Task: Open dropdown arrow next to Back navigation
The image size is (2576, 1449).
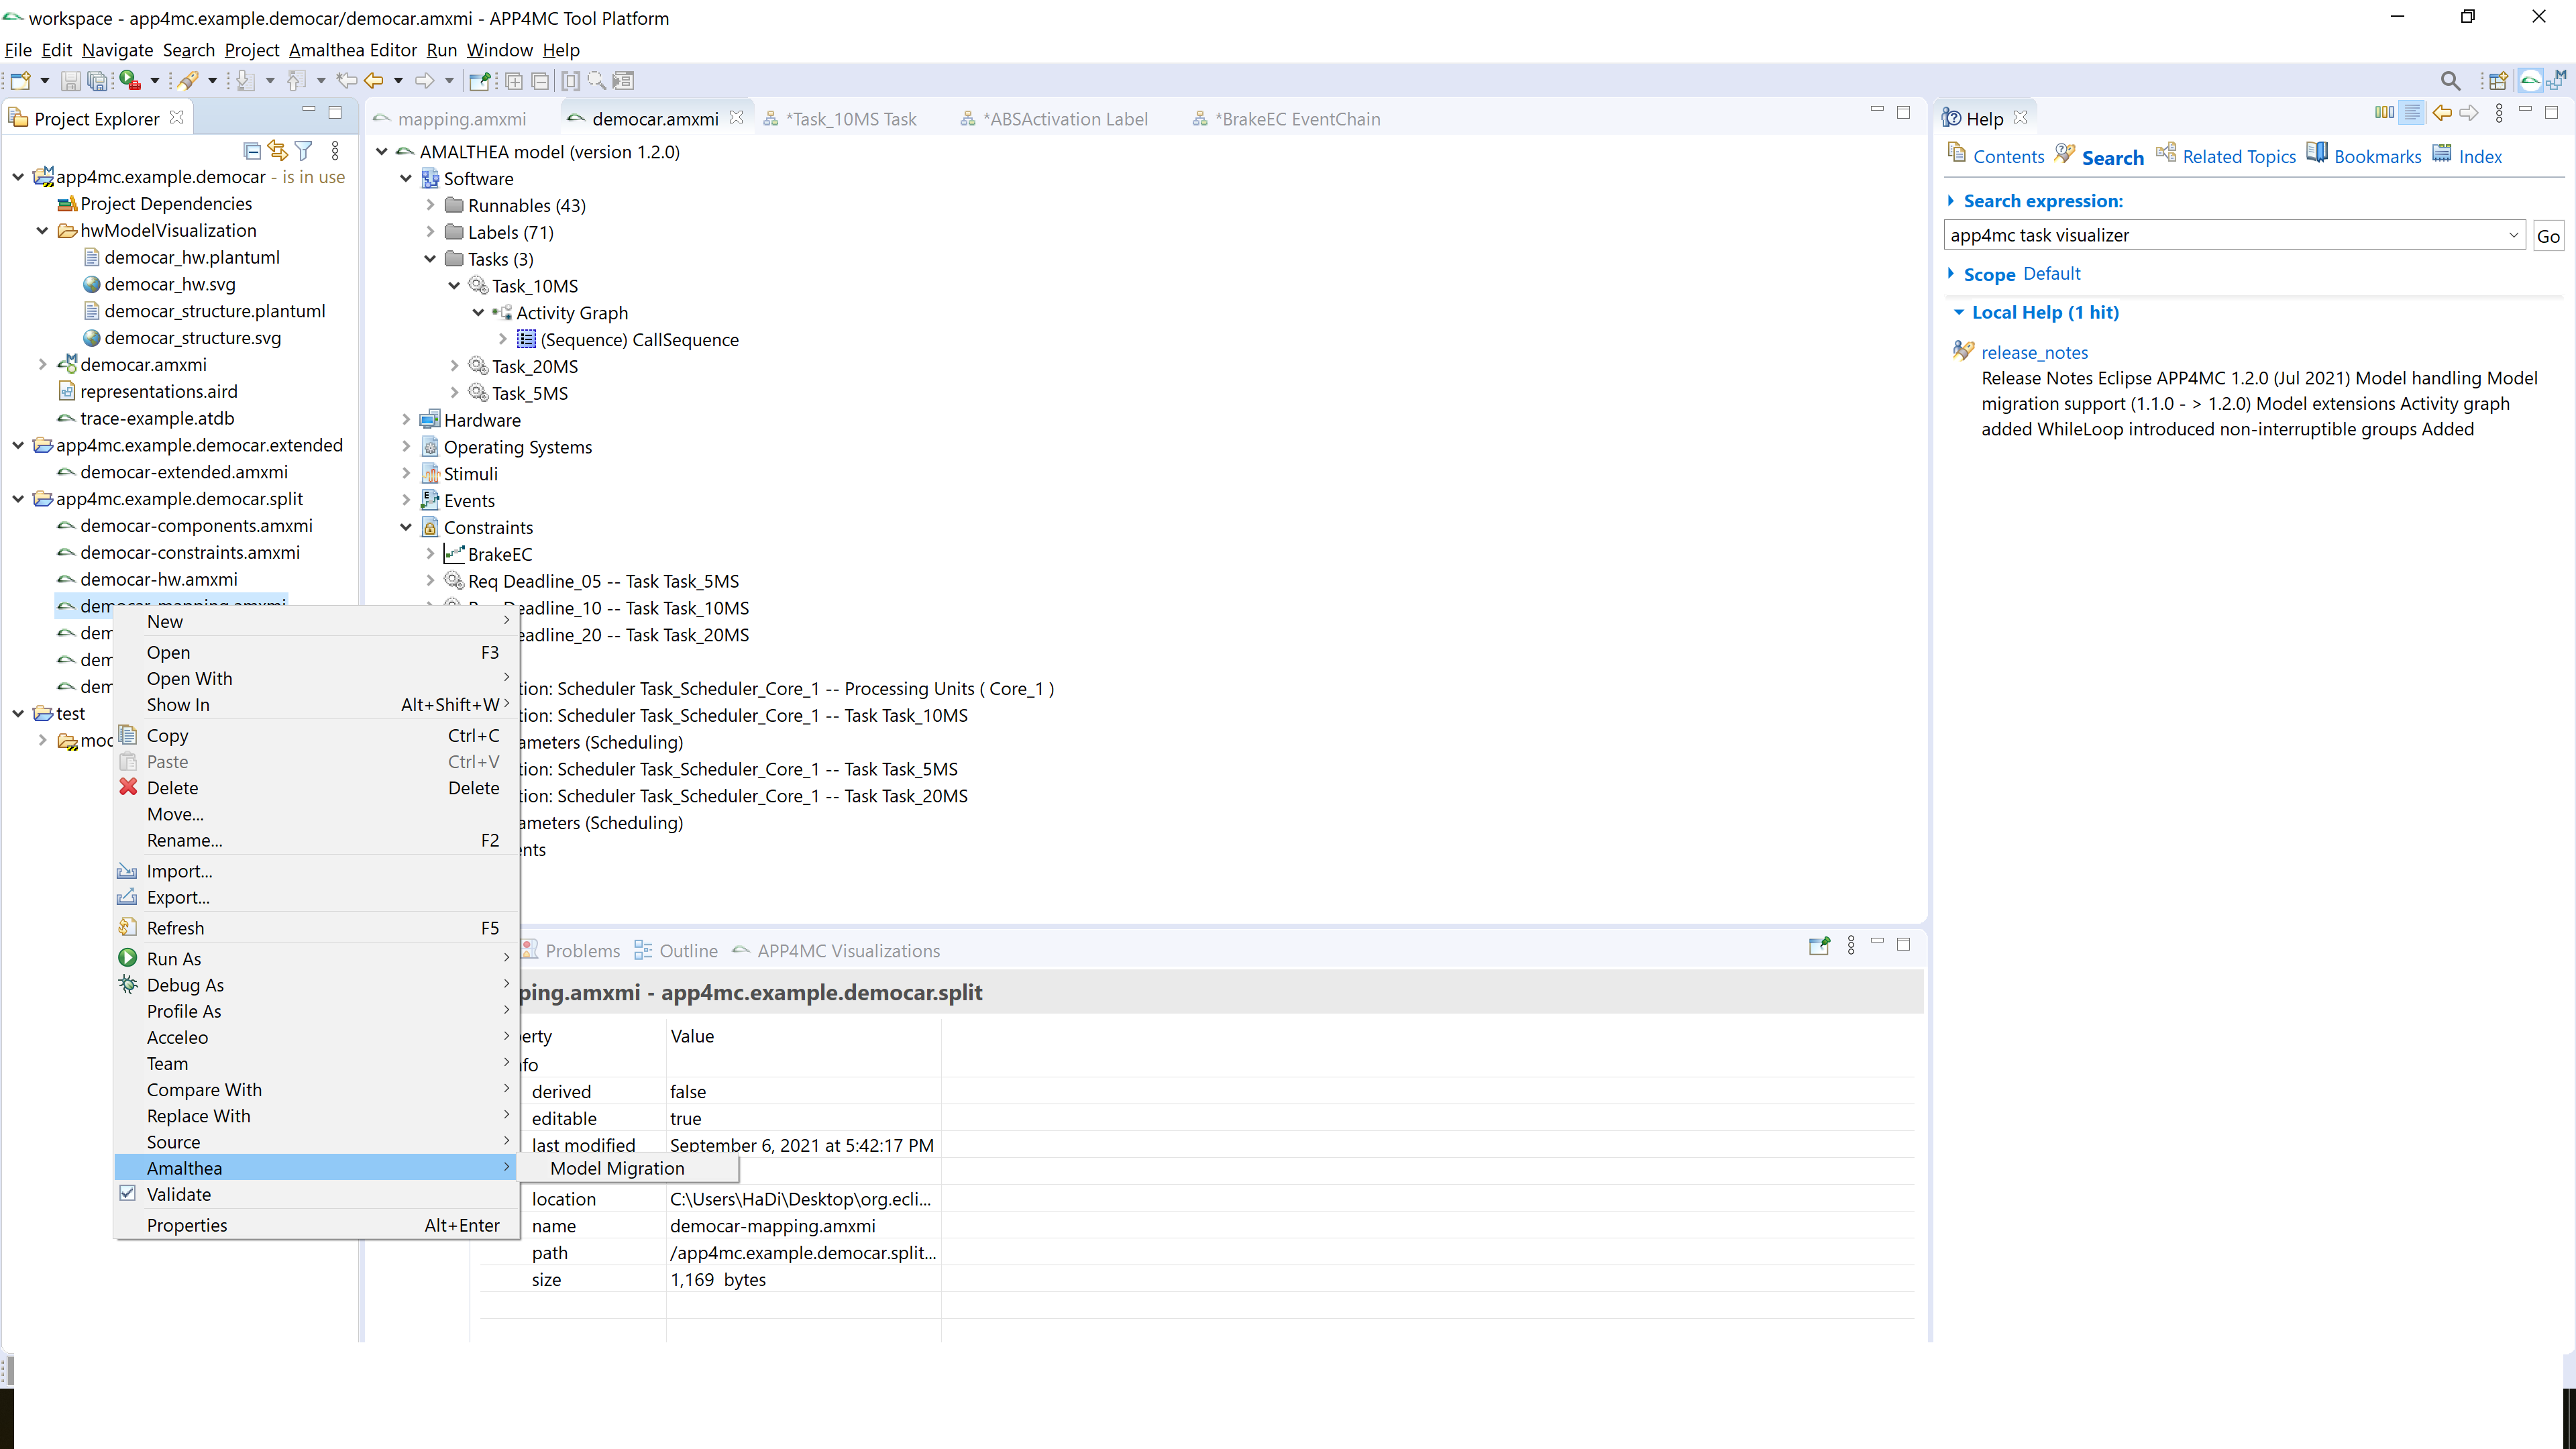Action: tap(398, 81)
